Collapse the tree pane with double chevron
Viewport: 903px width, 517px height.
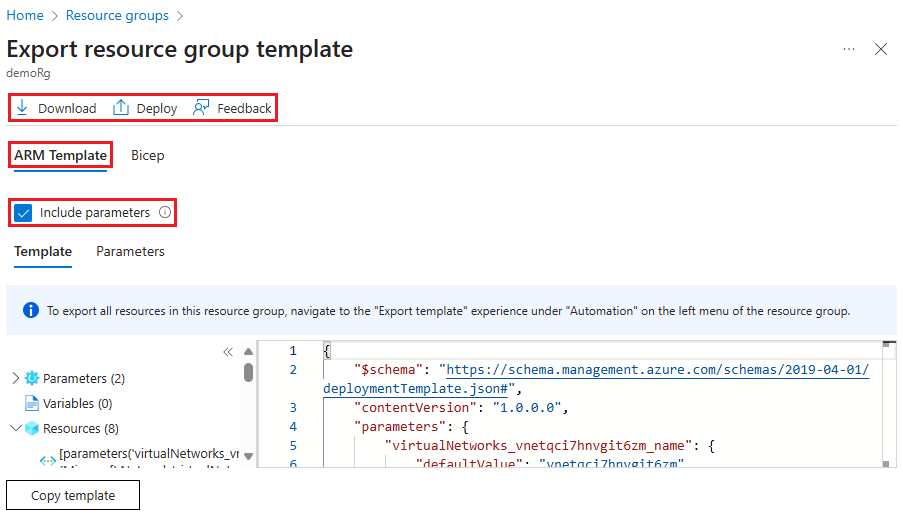pos(228,352)
